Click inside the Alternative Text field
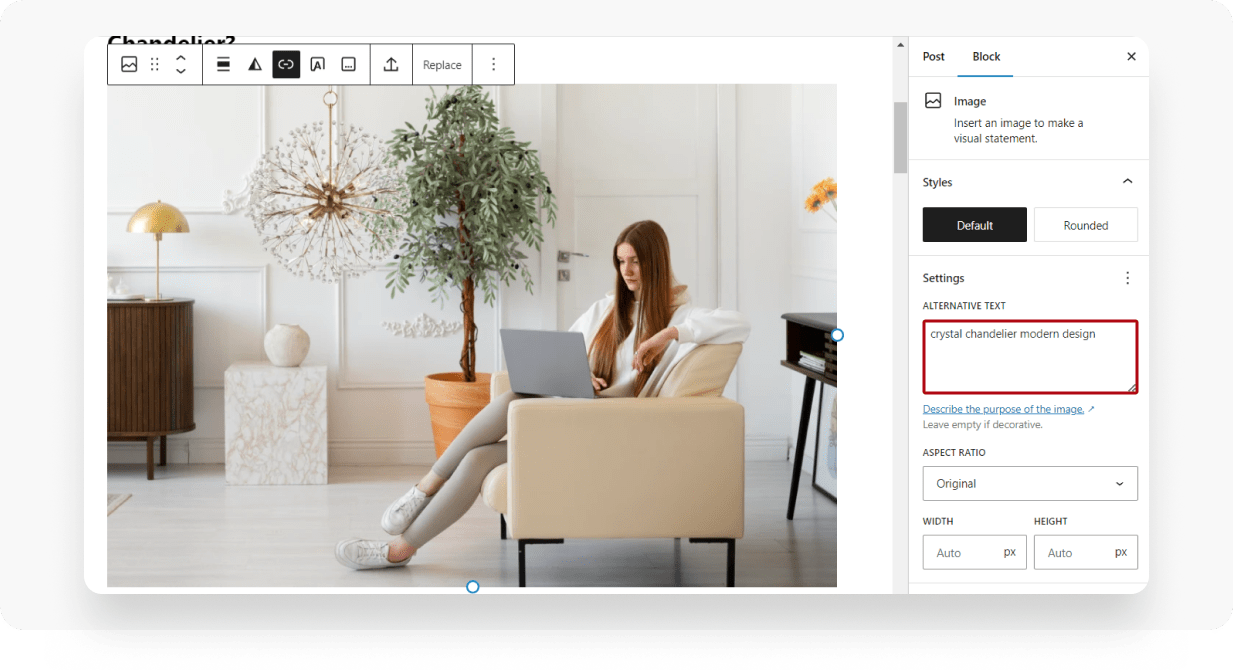 1030,356
